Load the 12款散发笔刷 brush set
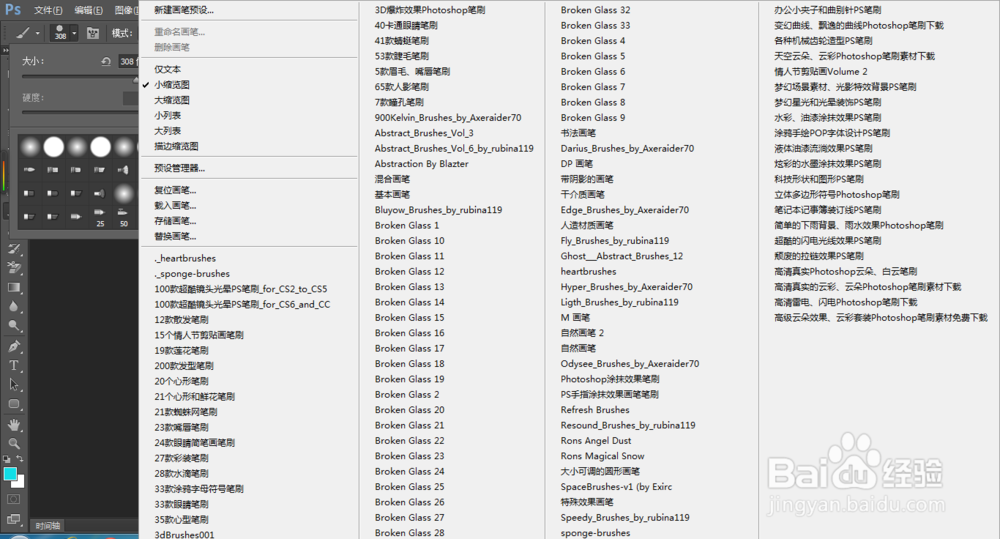Viewport: 1000px width, 539px height. [181, 320]
